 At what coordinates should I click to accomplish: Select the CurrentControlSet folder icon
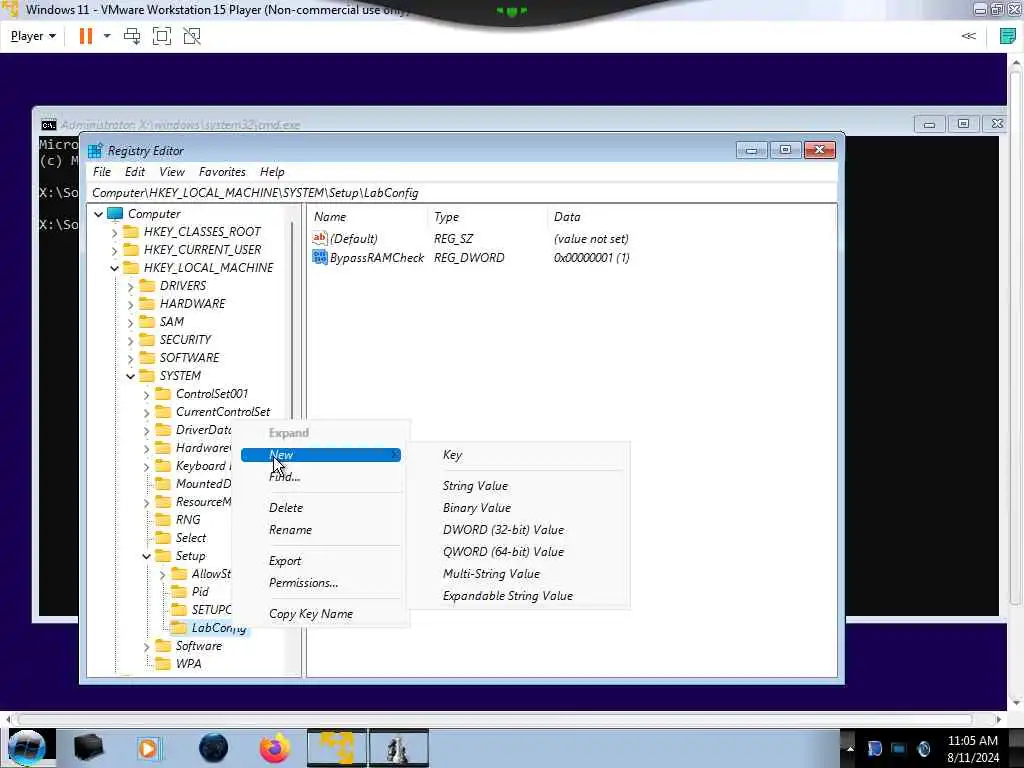(163, 412)
